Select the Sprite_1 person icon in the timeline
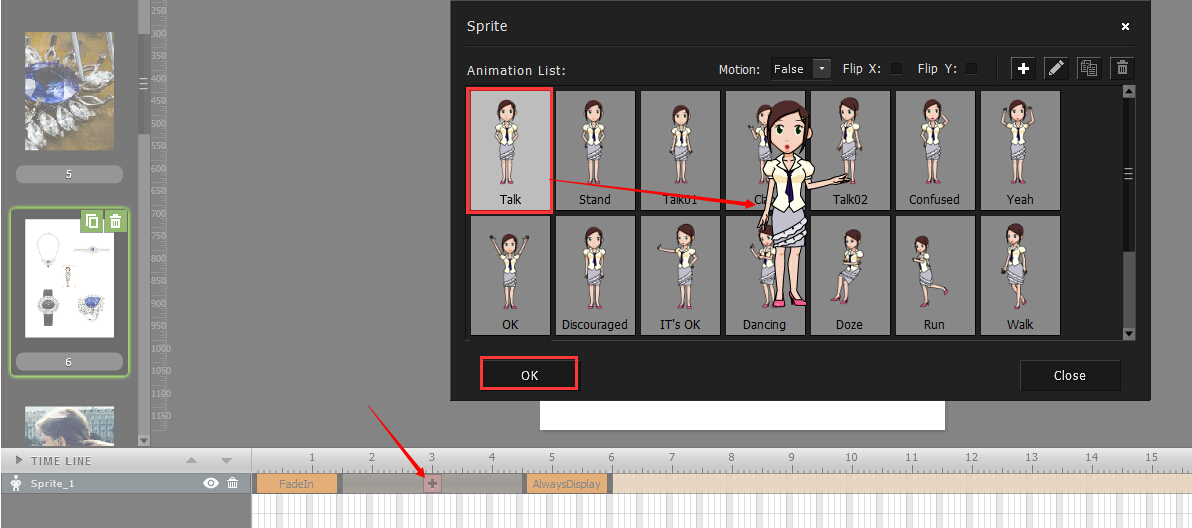 (x=15, y=483)
